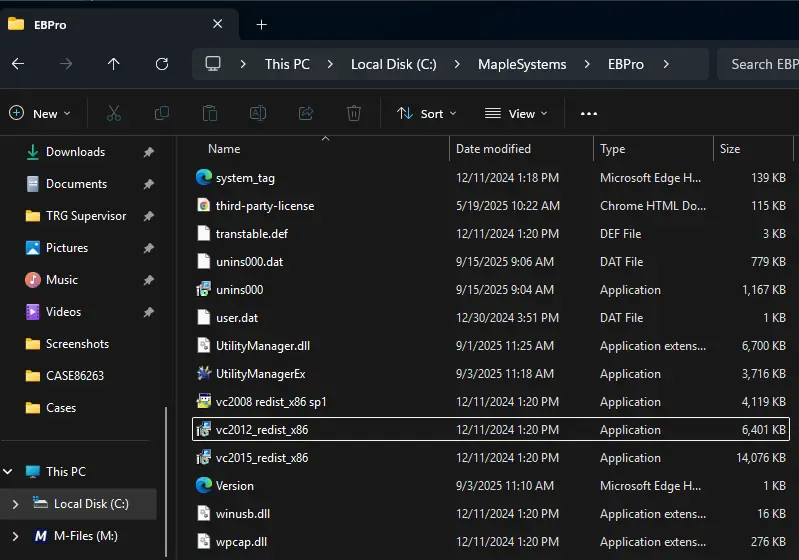Navigate back with the back arrow
799x560 pixels.
pyautogui.click(x=18, y=64)
